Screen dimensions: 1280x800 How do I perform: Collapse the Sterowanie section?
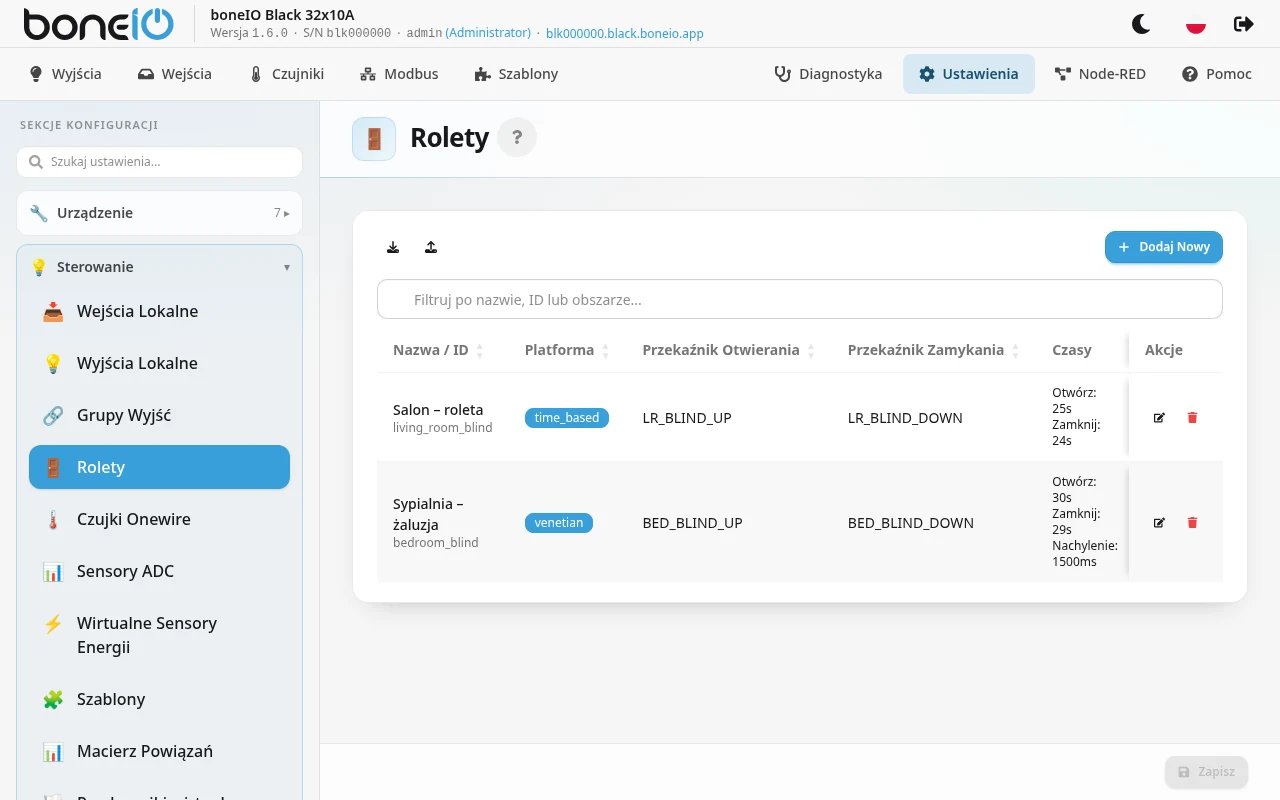tap(159, 267)
